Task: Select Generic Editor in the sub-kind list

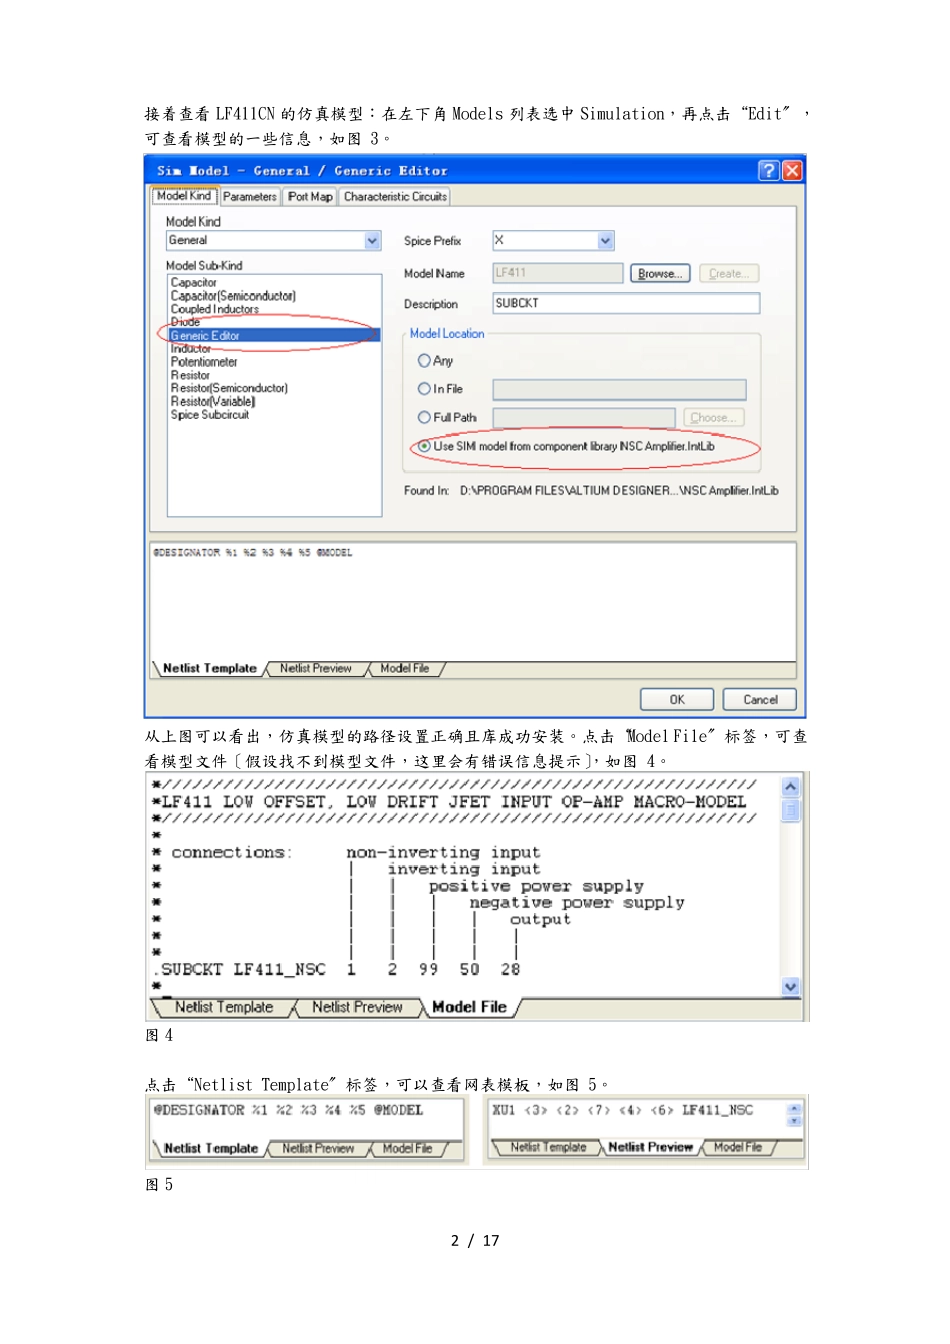Action: pos(275,335)
